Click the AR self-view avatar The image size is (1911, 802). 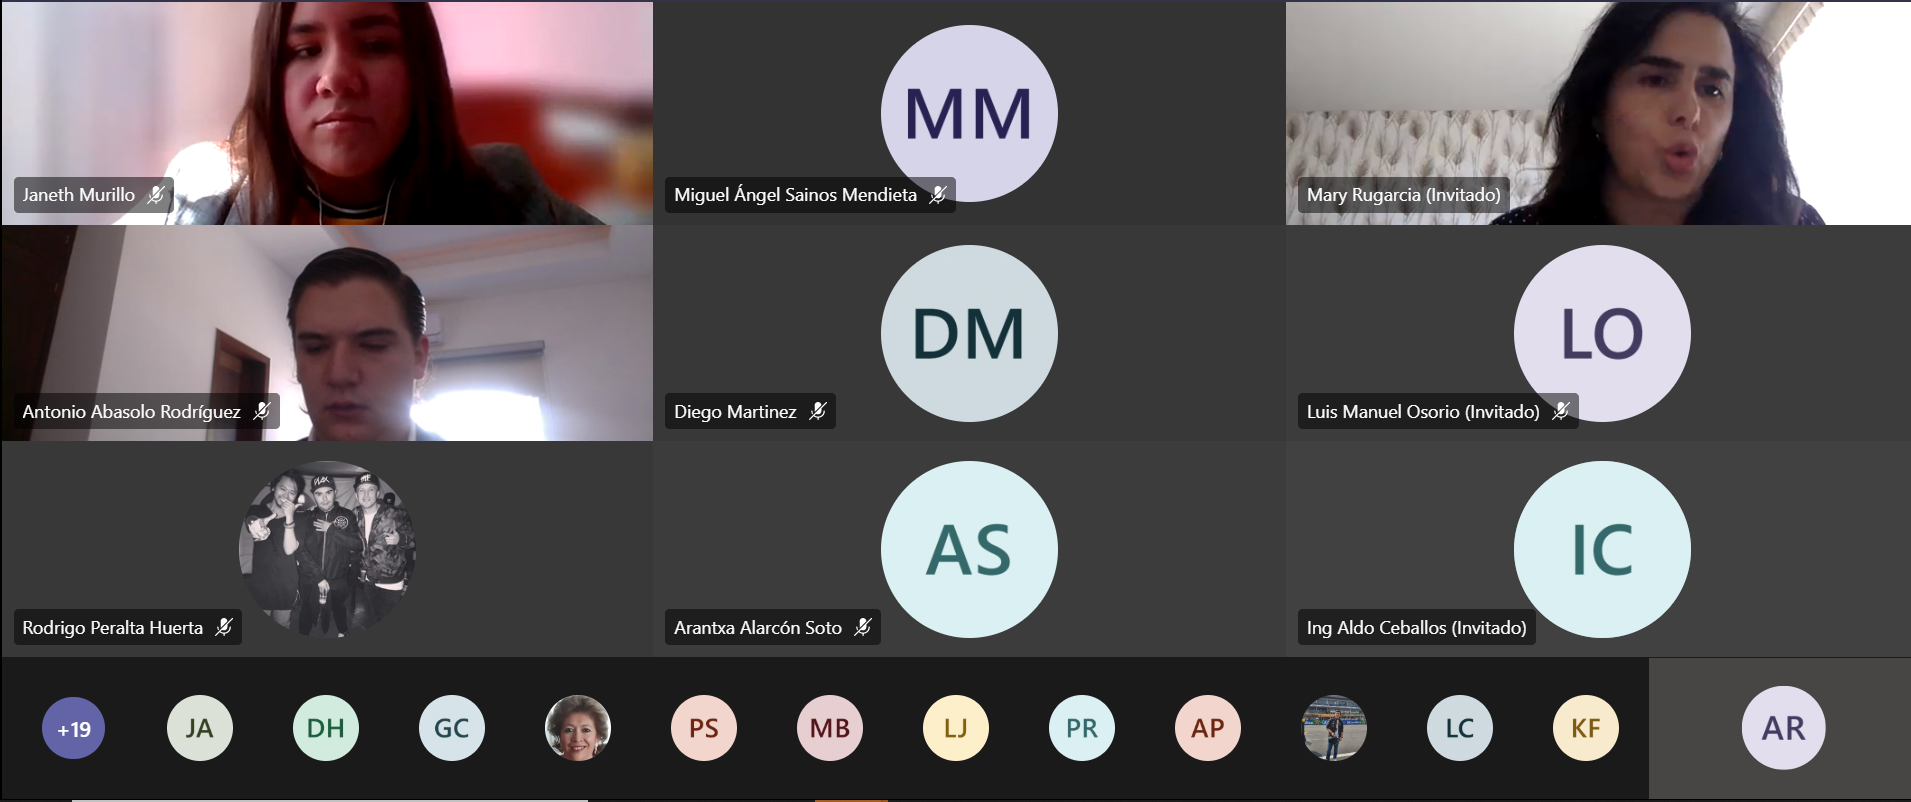coord(1783,728)
